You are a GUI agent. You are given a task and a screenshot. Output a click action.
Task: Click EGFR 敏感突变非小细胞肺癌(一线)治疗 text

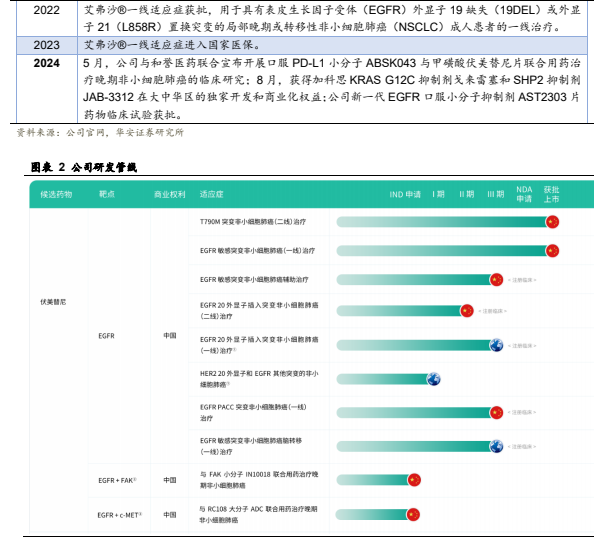point(257,251)
